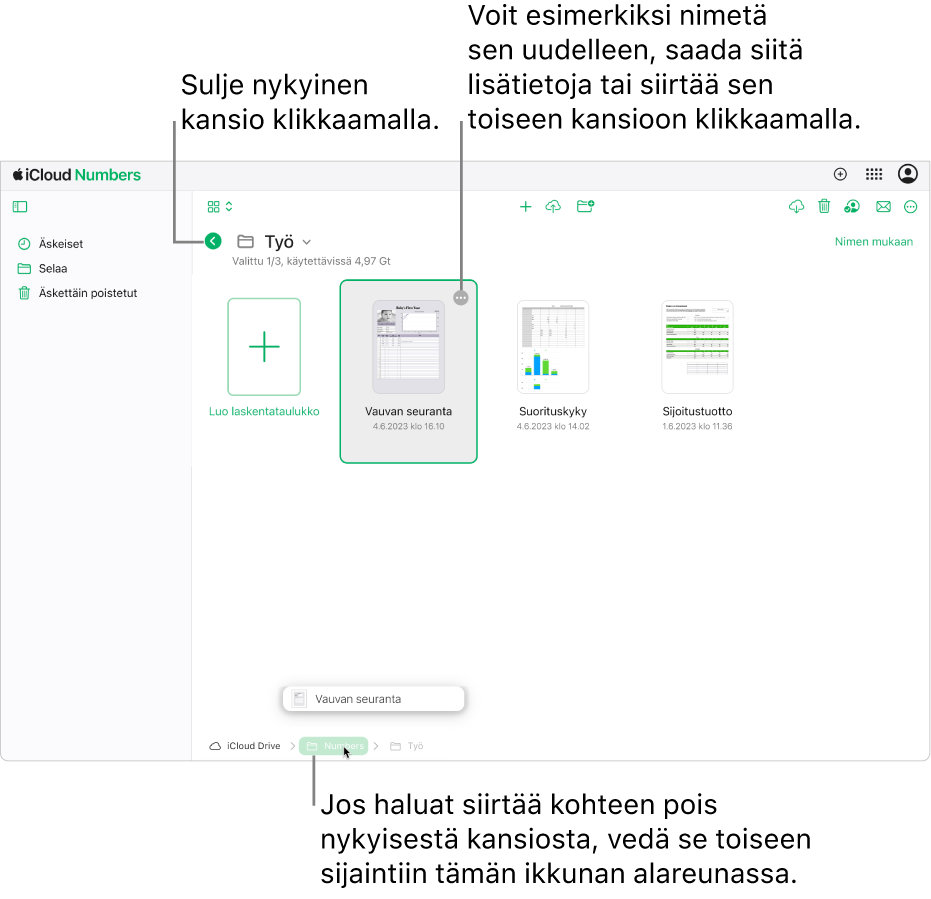The height and width of the screenshot is (899, 931).
Task: Click the download from cloud icon
Action: (796, 207)
